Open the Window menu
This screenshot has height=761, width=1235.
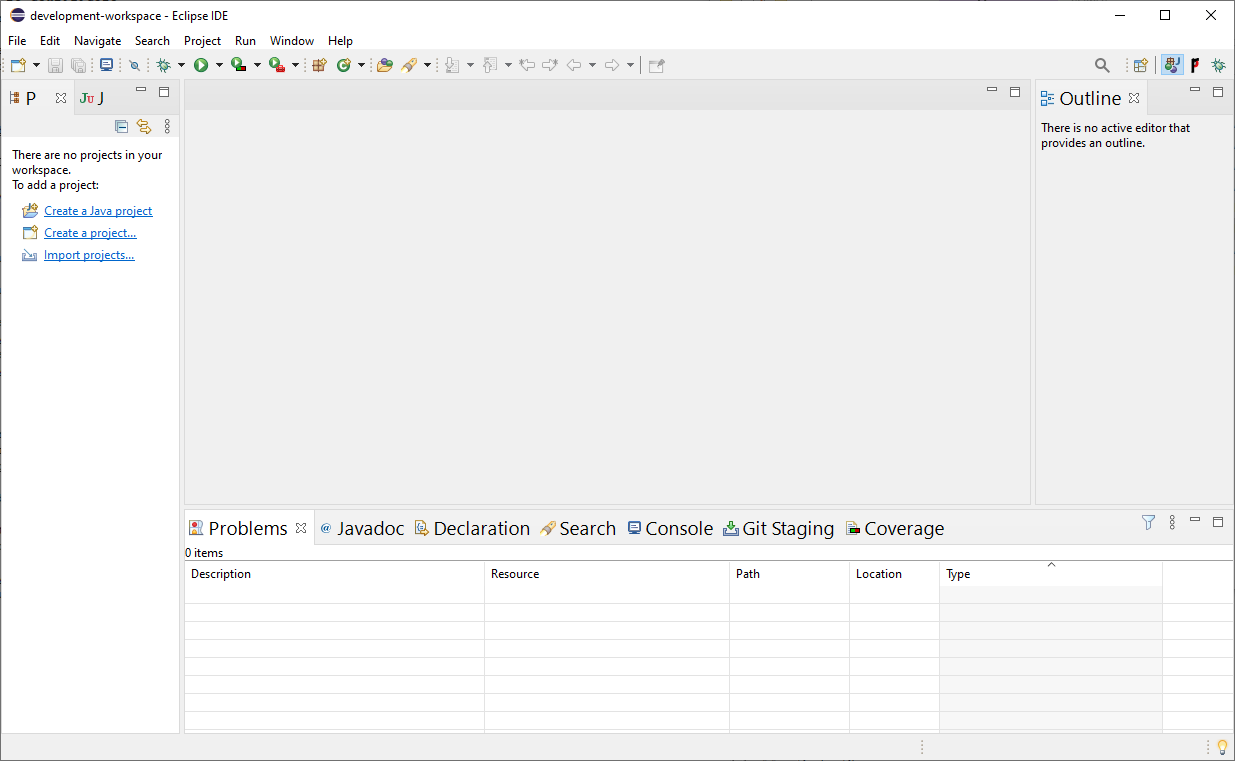tap(291, 41)
